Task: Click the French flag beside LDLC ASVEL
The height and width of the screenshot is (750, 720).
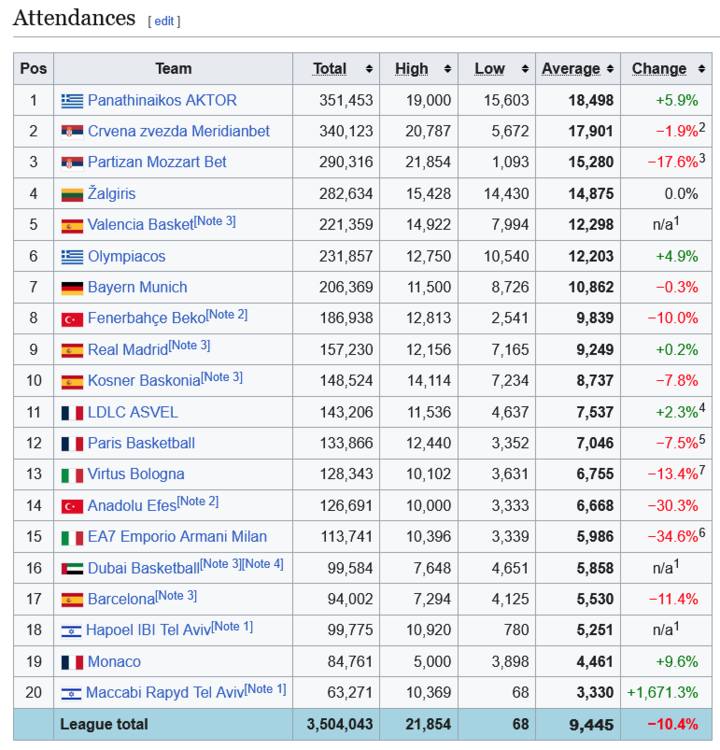Action: (72, 413)
